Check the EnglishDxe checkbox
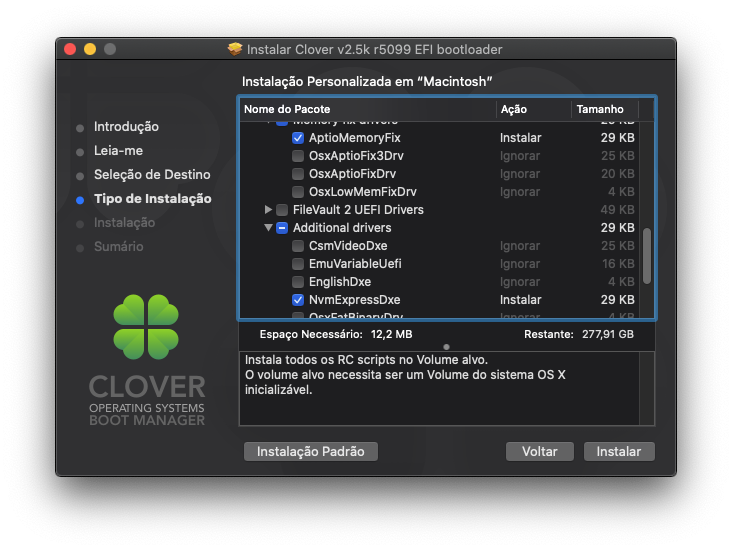732x550 pixels. click(x=298, y=282)
